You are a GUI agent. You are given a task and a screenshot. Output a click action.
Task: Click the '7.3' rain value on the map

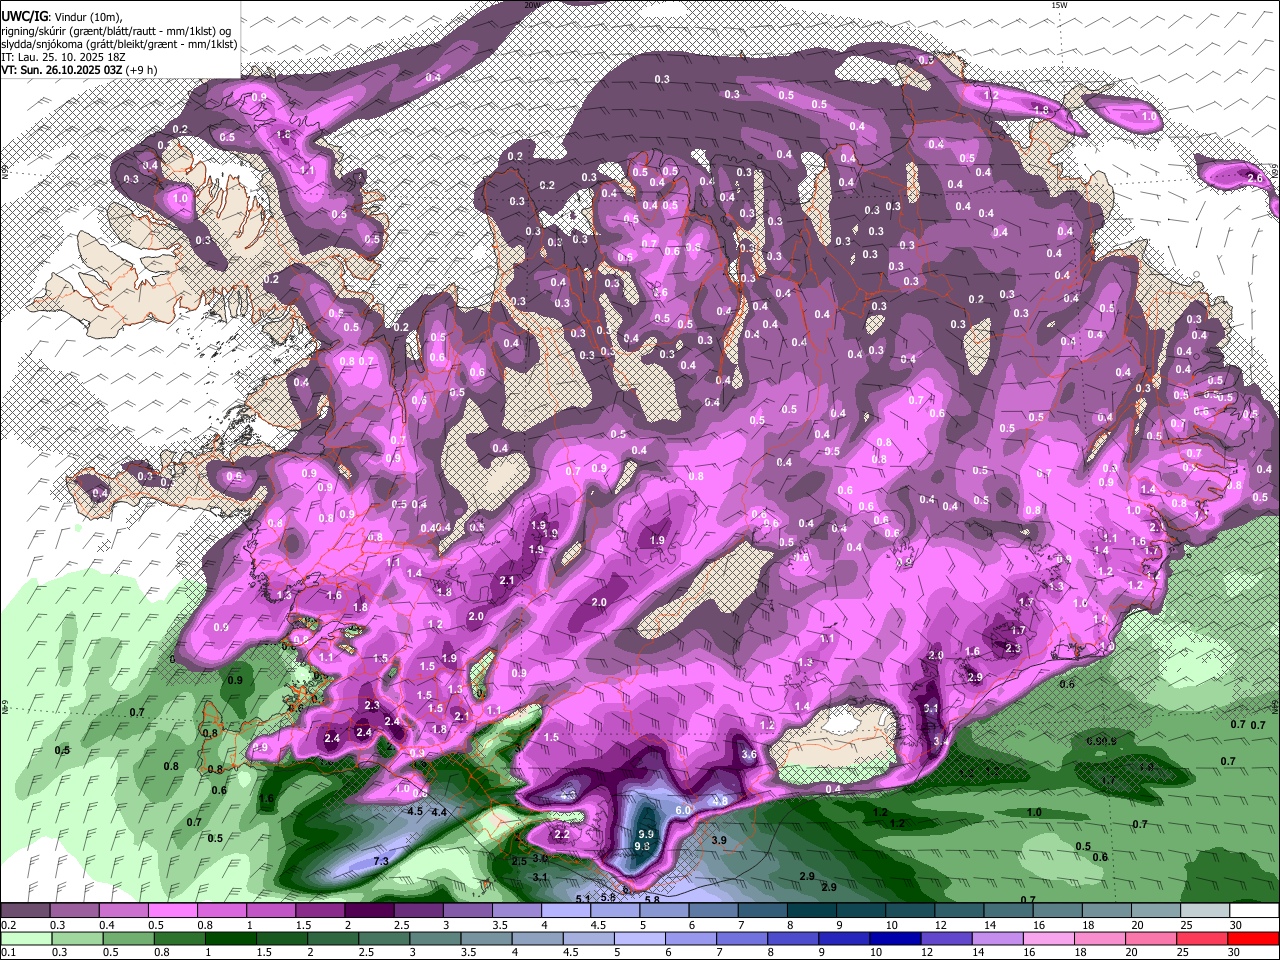[381, 861]
